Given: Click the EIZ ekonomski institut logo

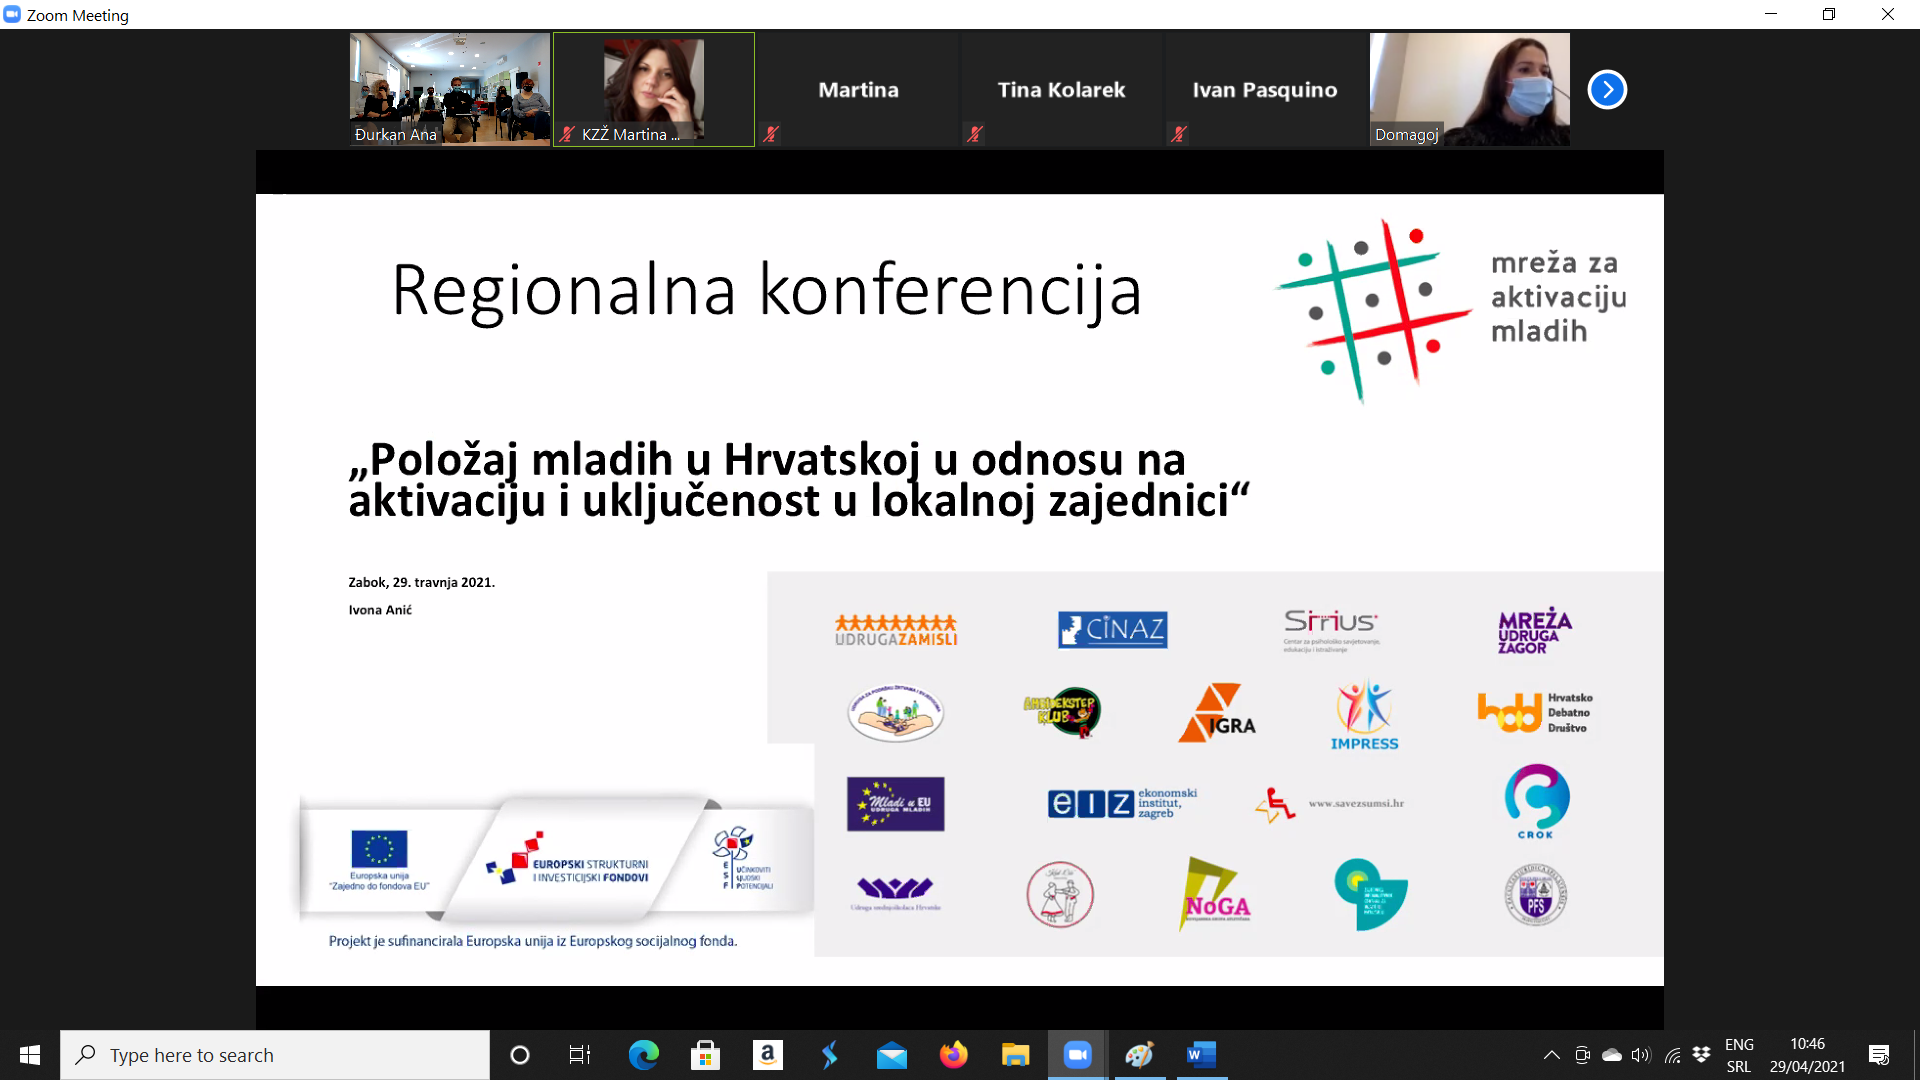Looking at the screenshot, I should [1122, 803].
